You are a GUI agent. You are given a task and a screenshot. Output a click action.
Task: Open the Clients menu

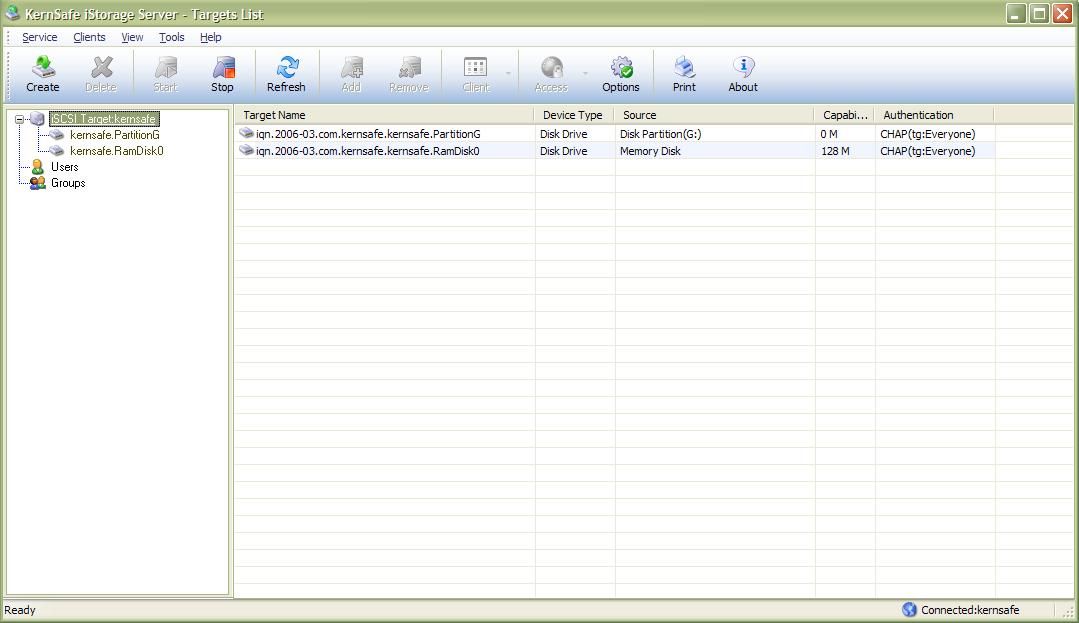[x=89, y=37]
